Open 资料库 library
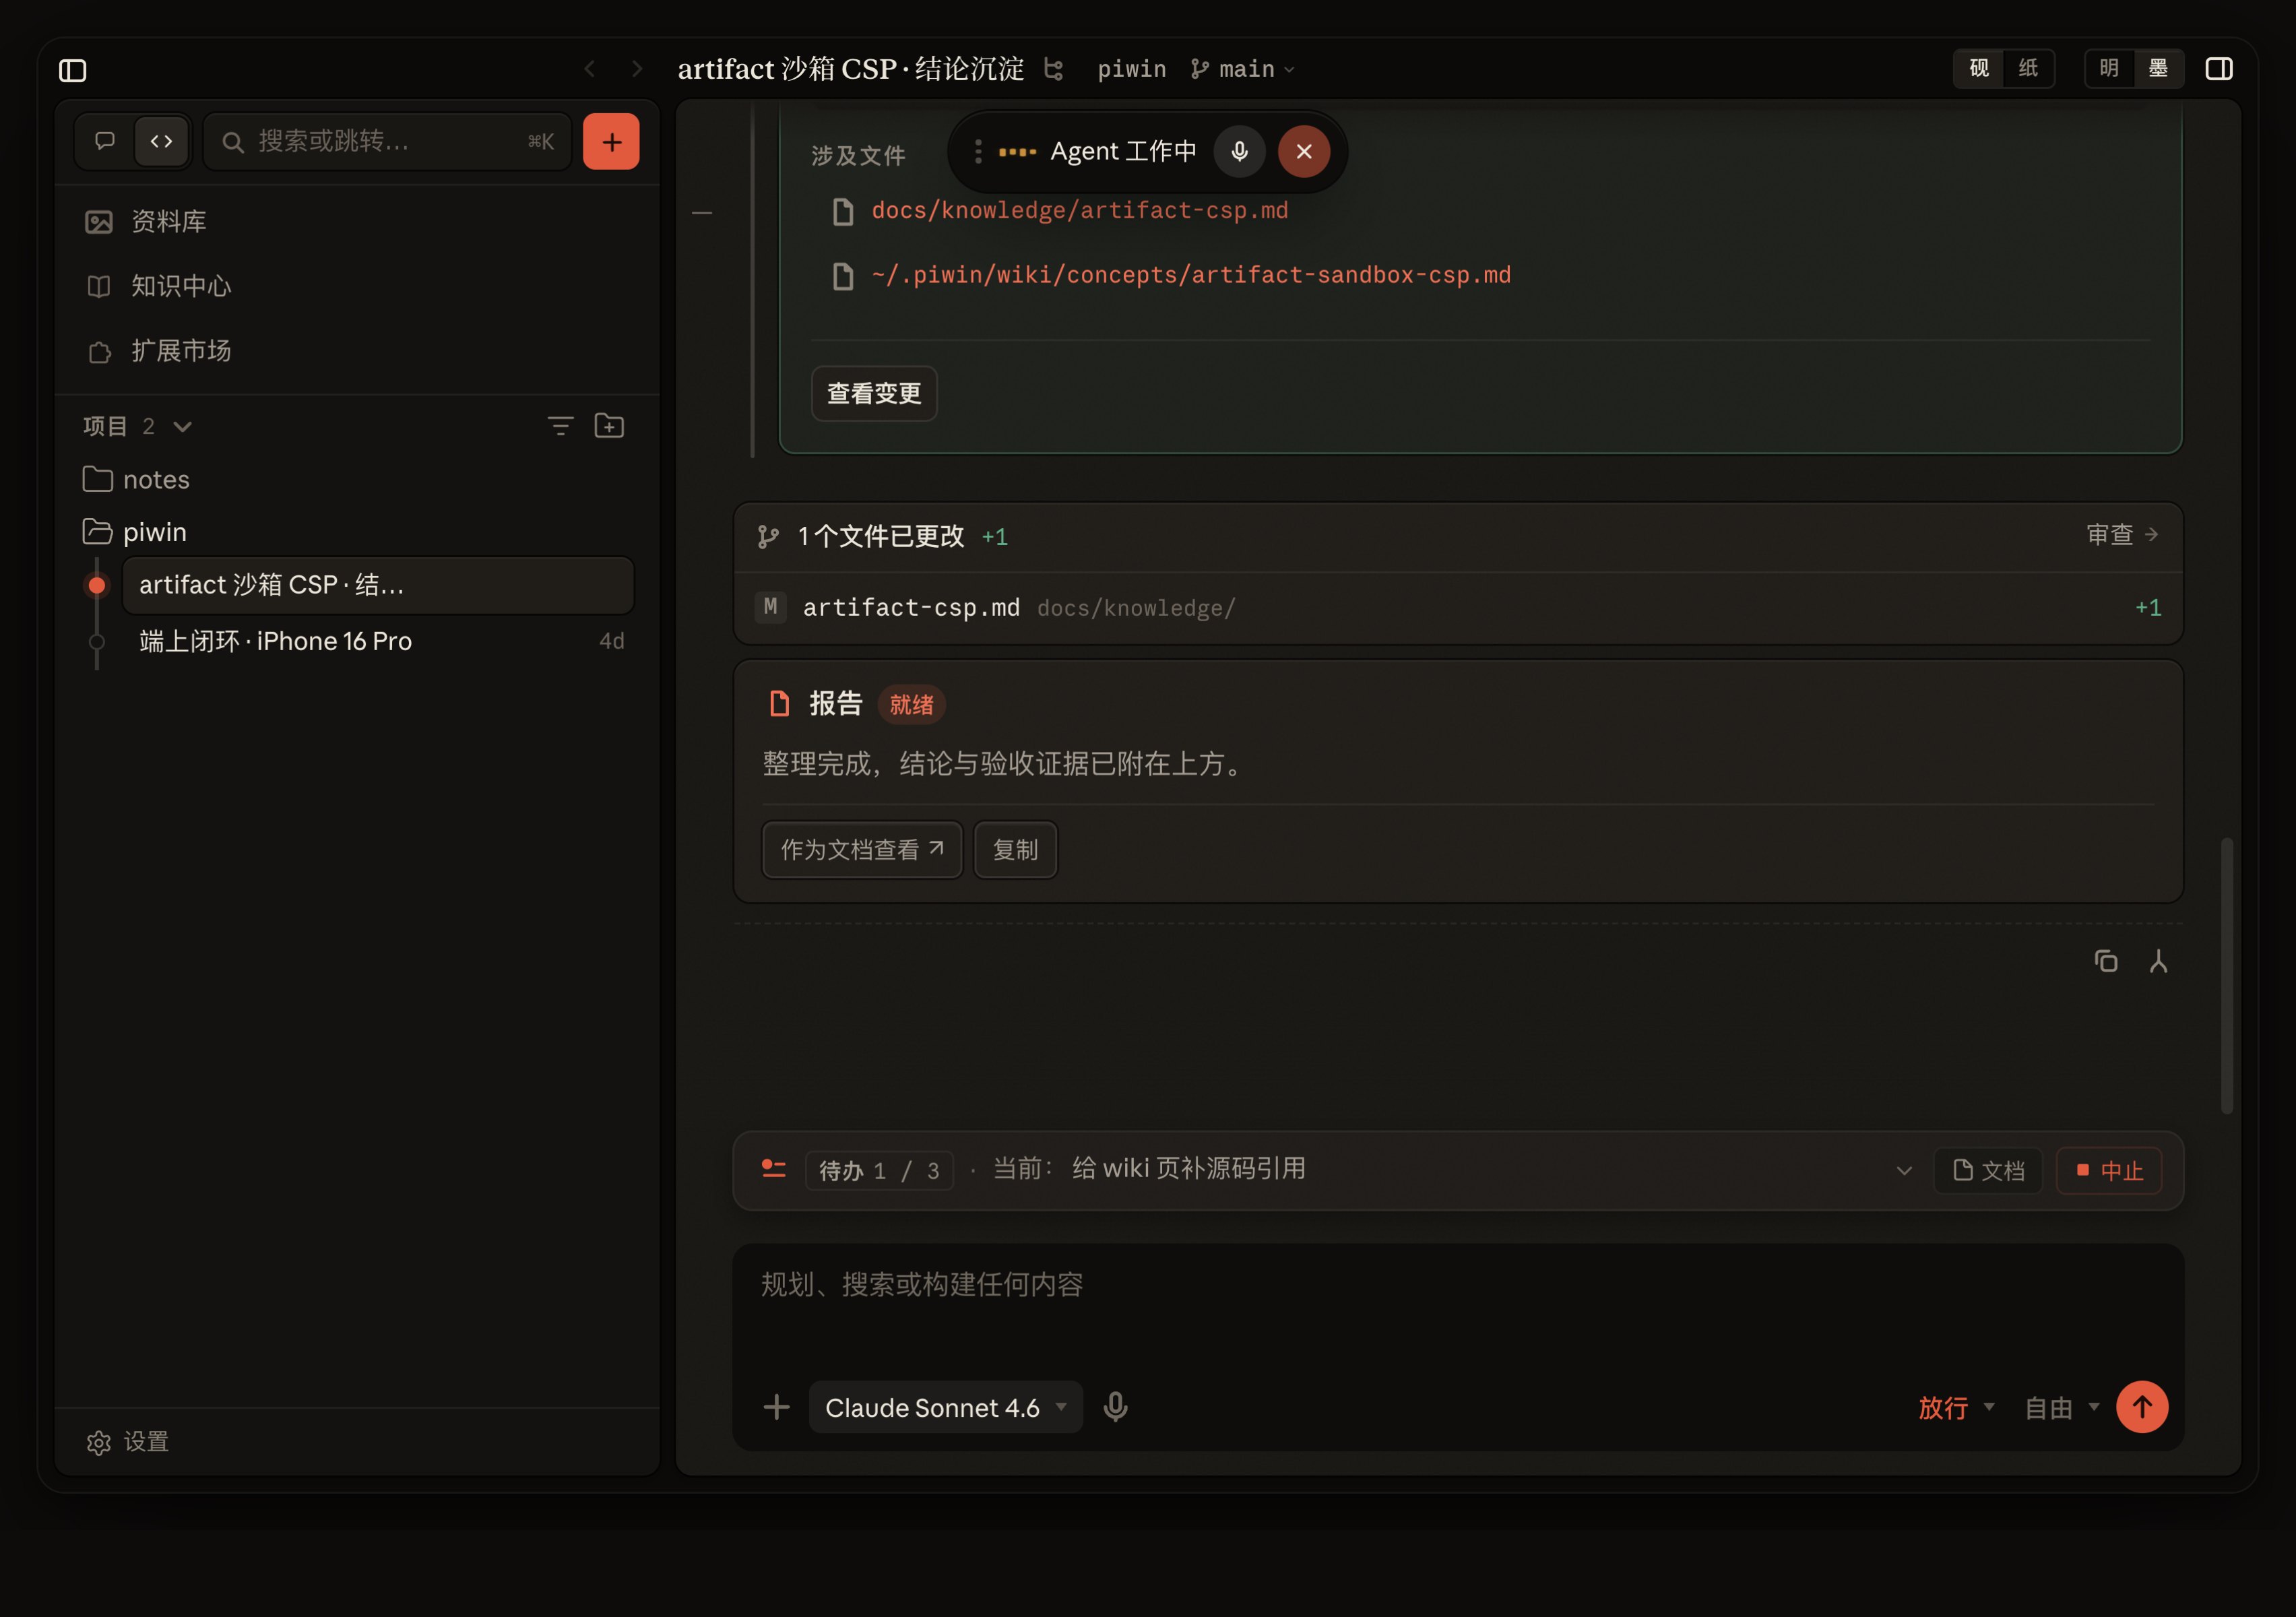This screenshot has width=2296, height=1617. (x=356, y=222)
